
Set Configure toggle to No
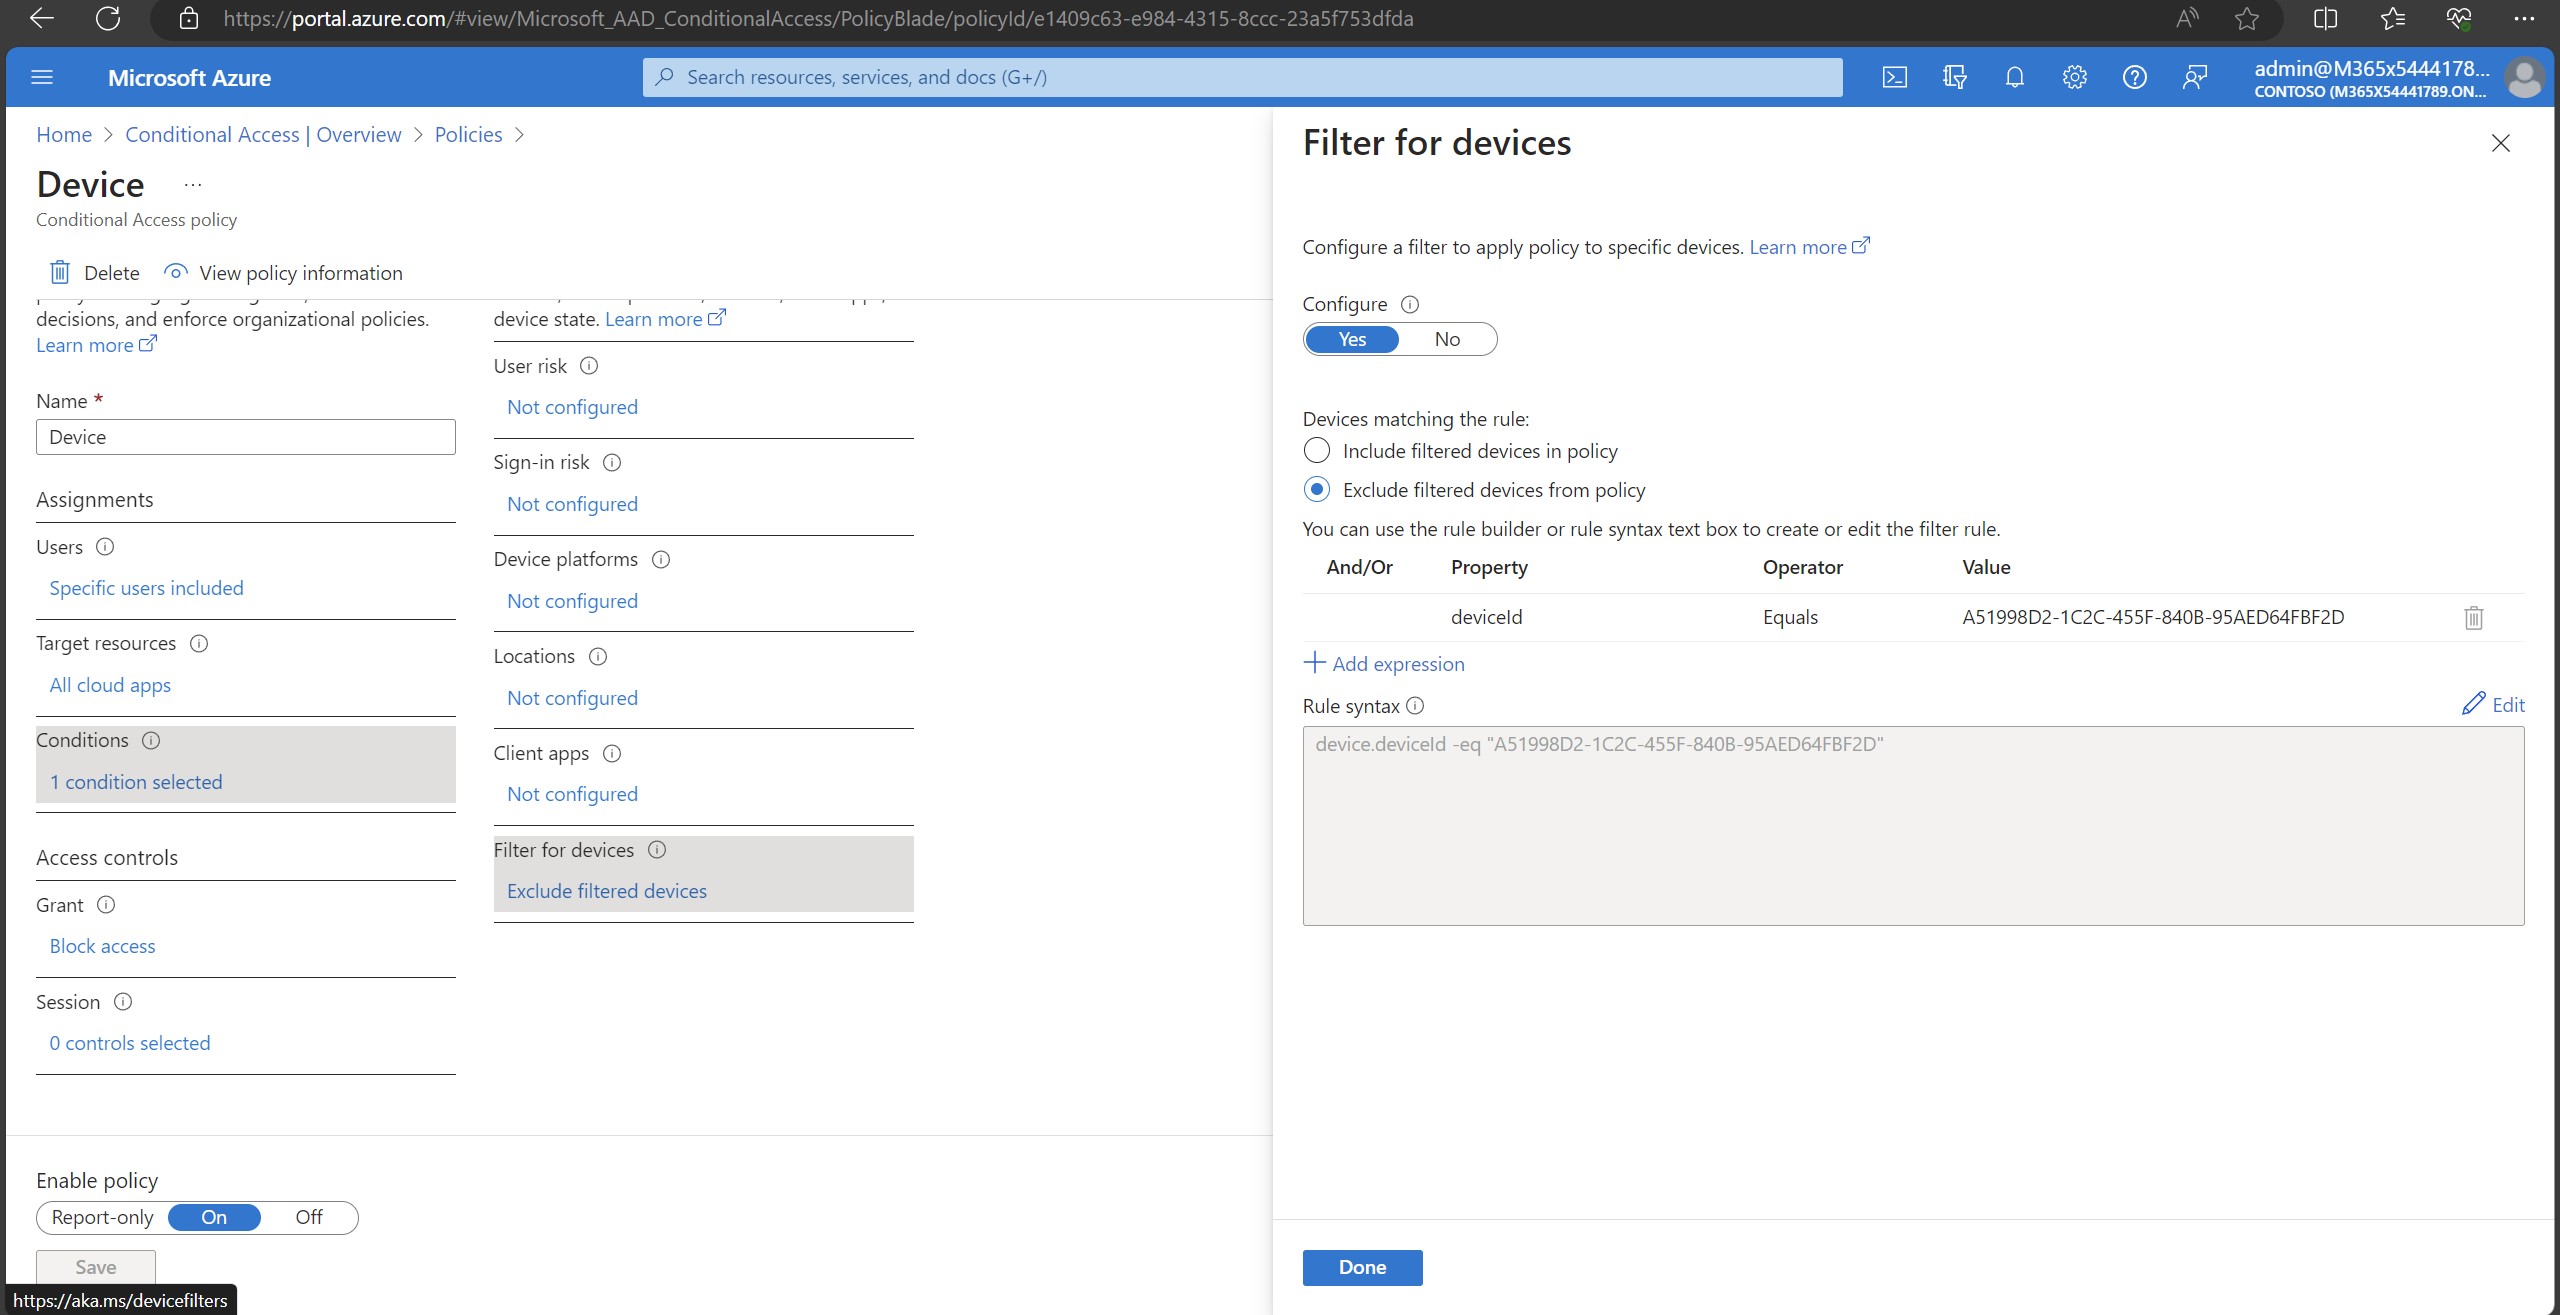tap(1446, 339)
